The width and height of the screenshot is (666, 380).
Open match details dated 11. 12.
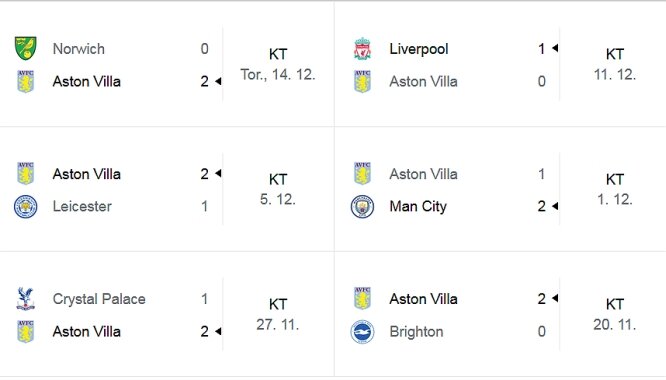point(615,65)
